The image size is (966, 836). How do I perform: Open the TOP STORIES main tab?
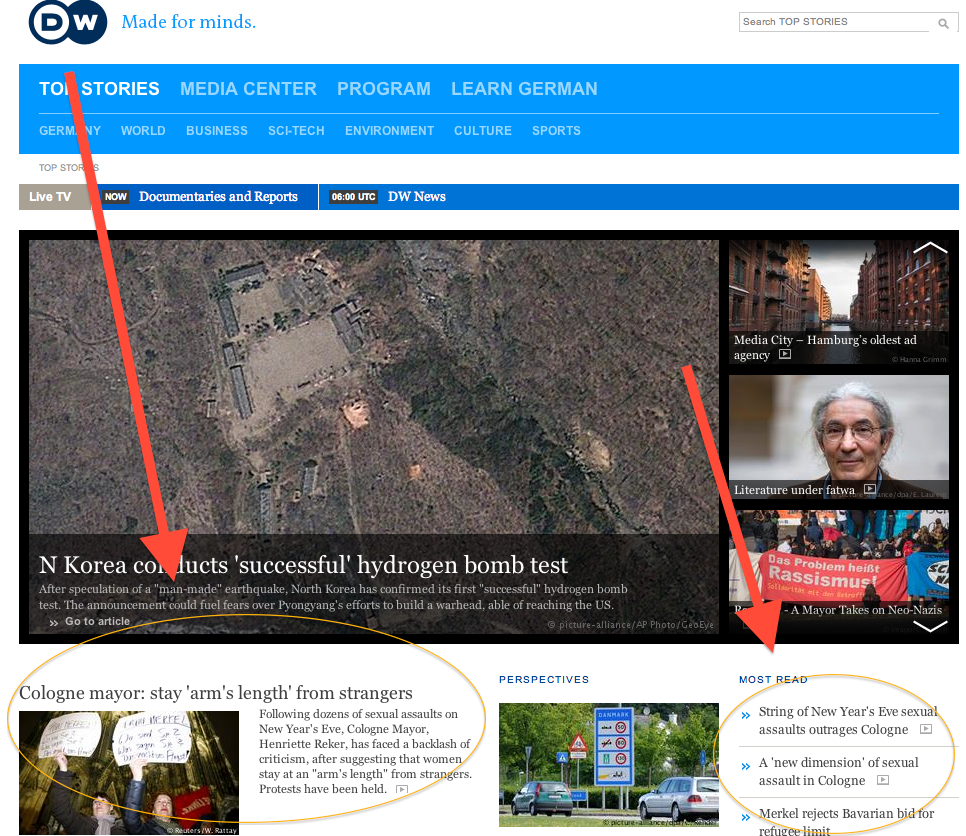tap(99, 89)
